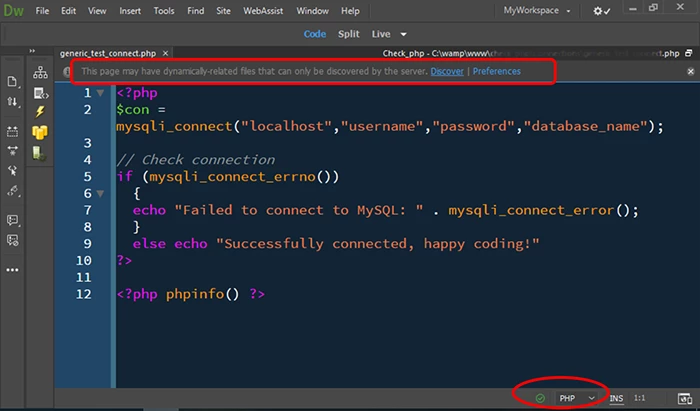Click the Live Code link-chain icon
The width and height of the screenshot is (700, 411).
click(x=12, y=191)
